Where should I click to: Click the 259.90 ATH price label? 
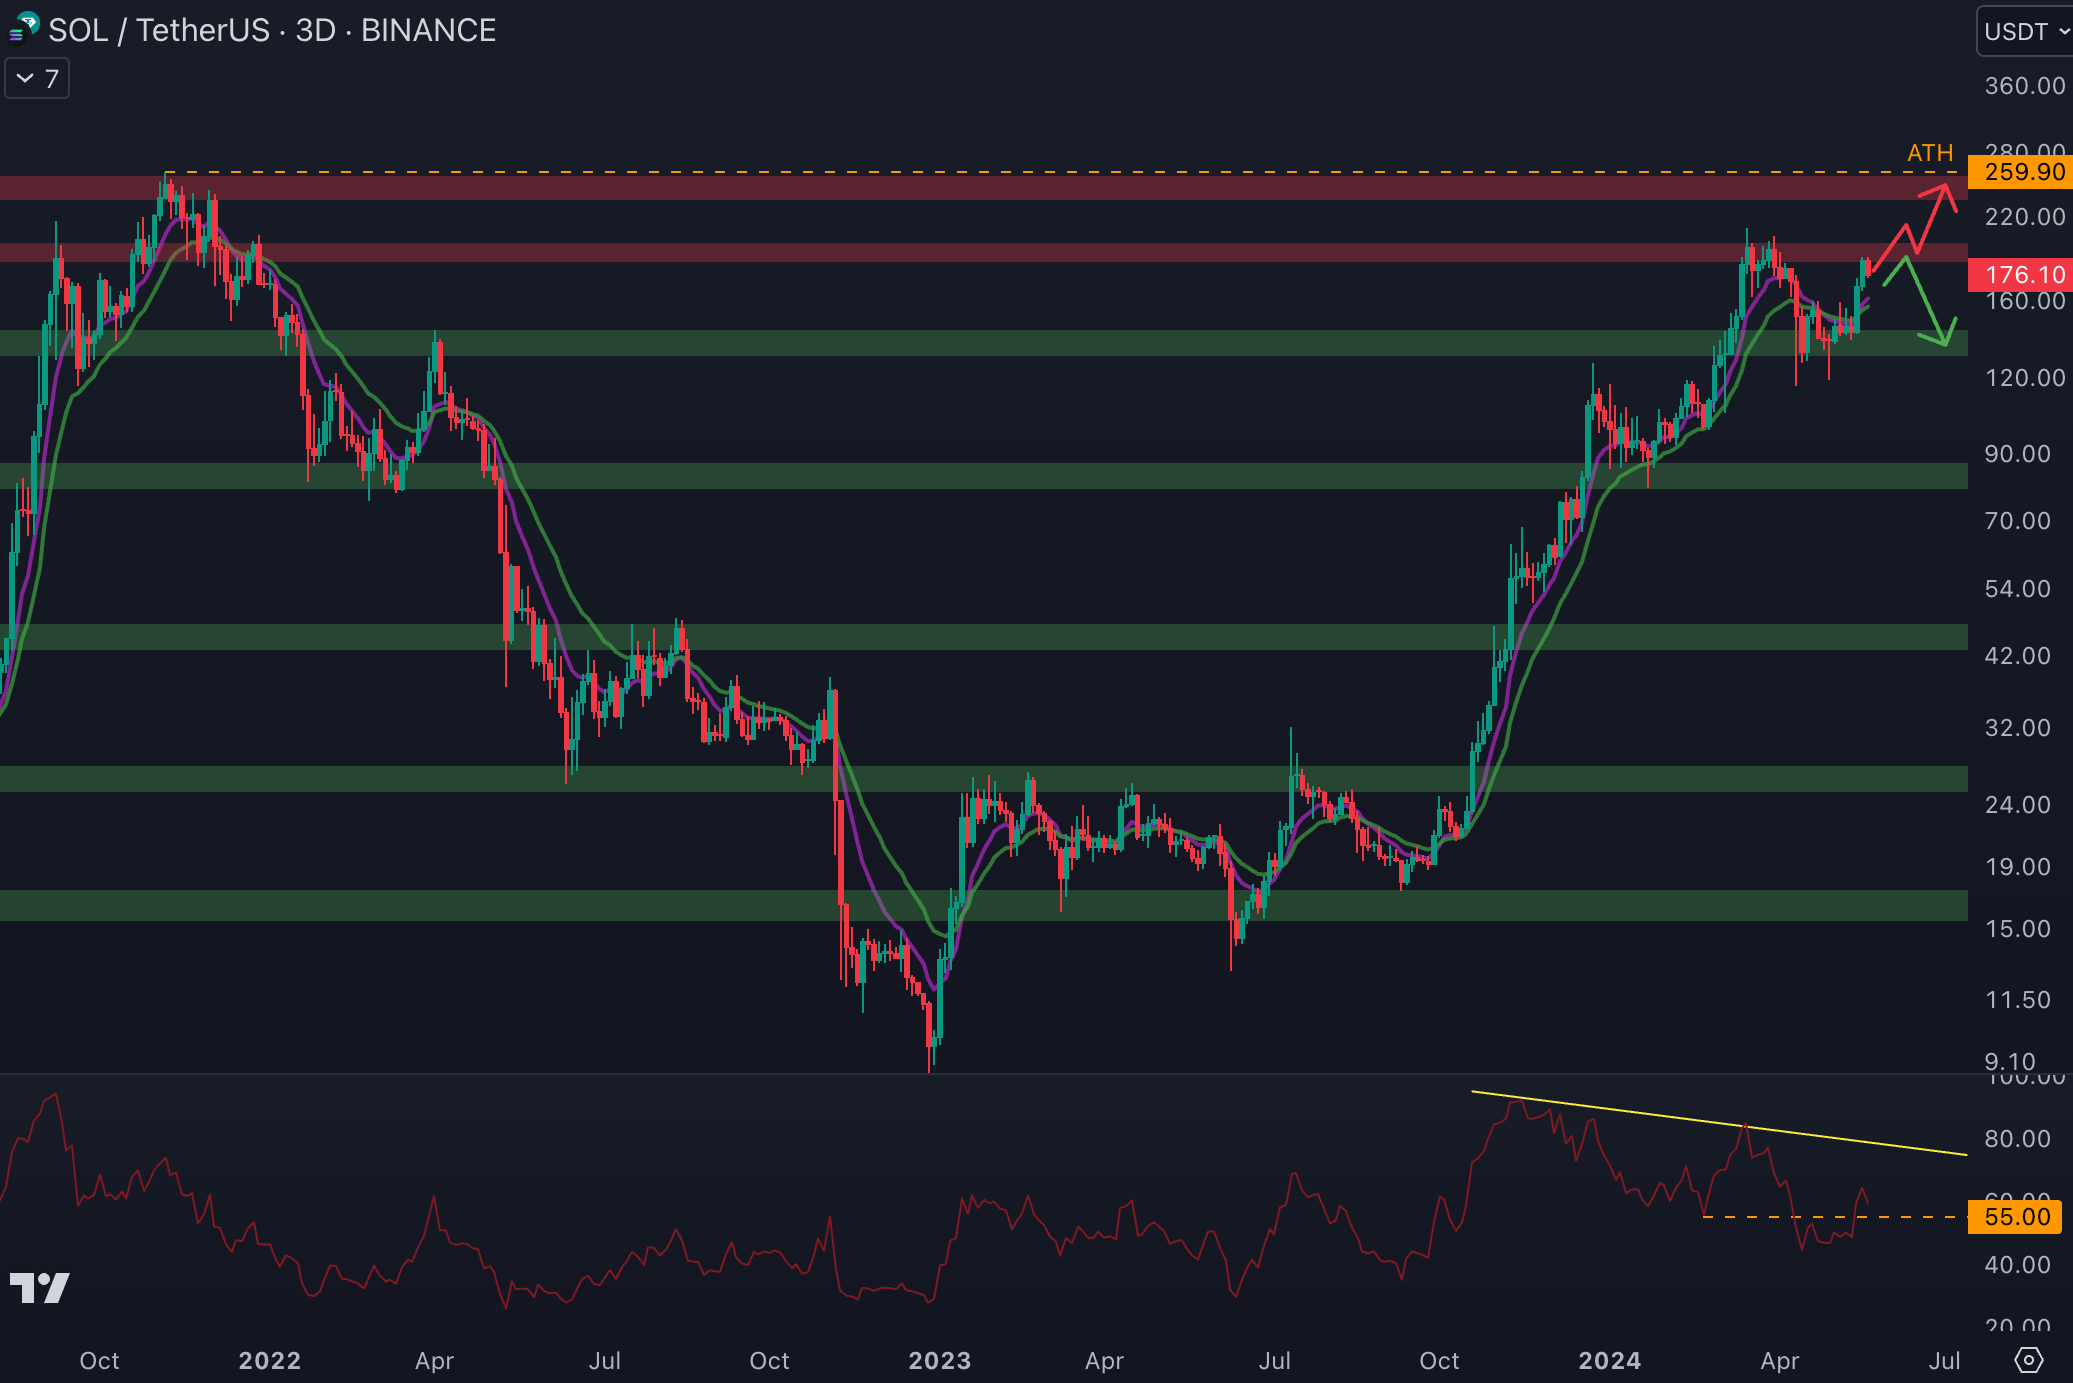tap(2022, 172)
